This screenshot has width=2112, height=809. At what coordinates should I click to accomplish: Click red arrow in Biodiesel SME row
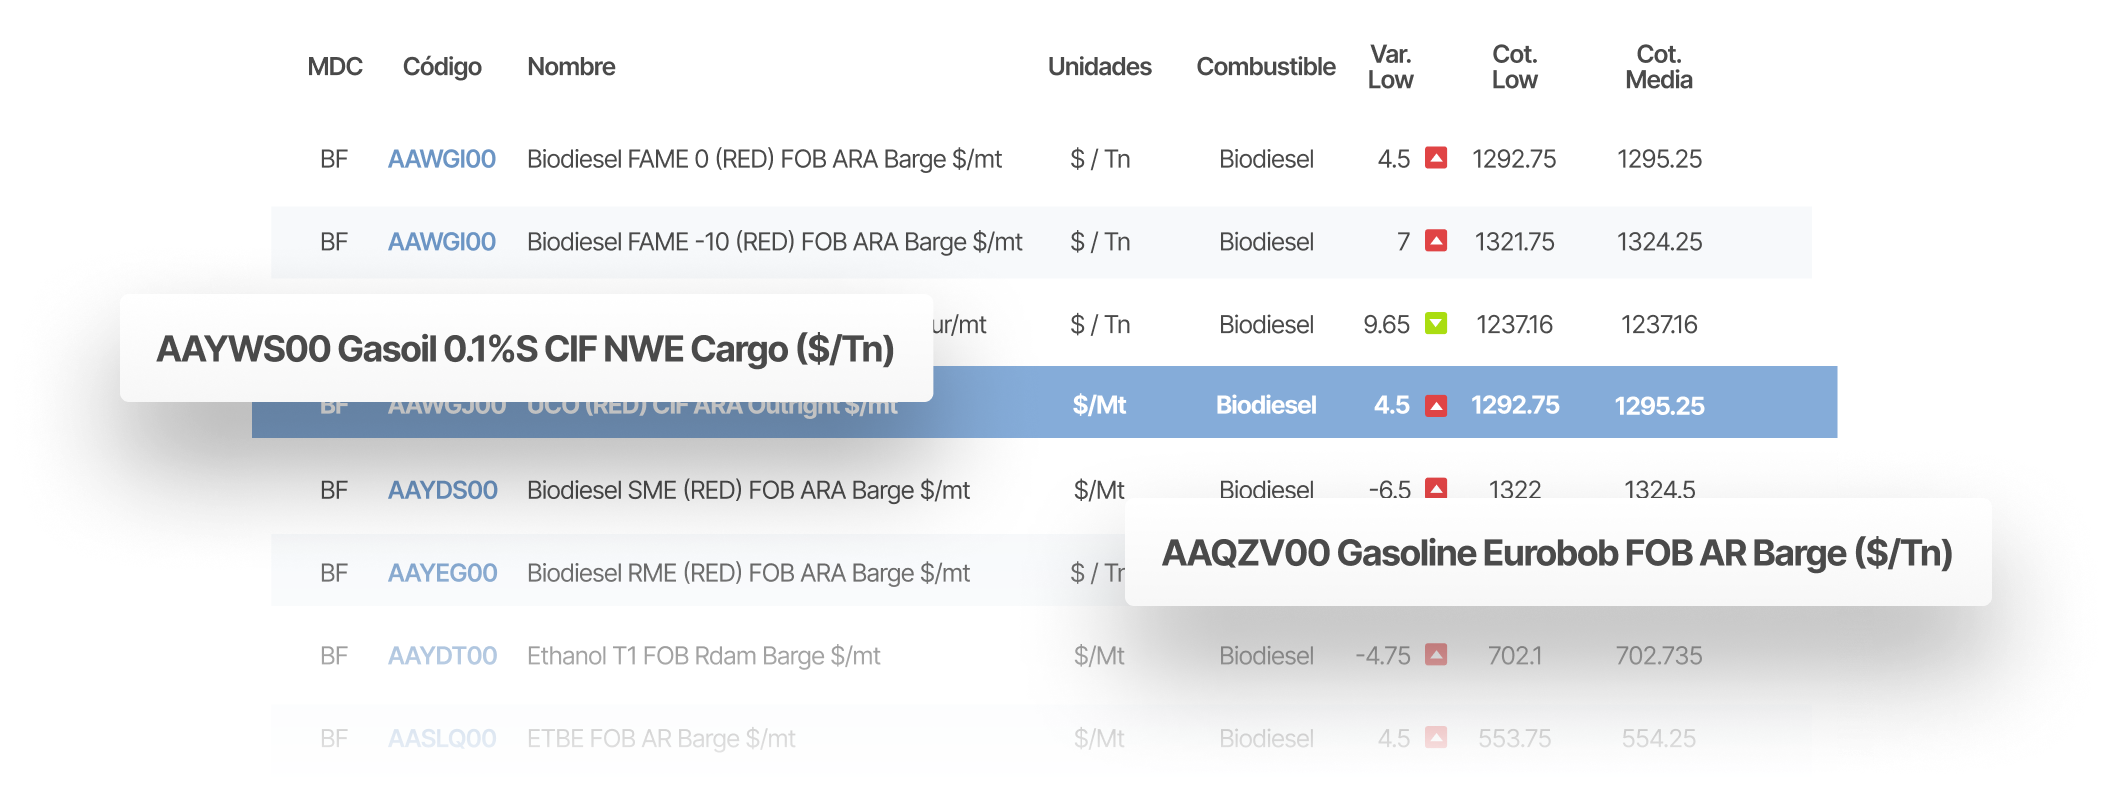pos(1436,489)
